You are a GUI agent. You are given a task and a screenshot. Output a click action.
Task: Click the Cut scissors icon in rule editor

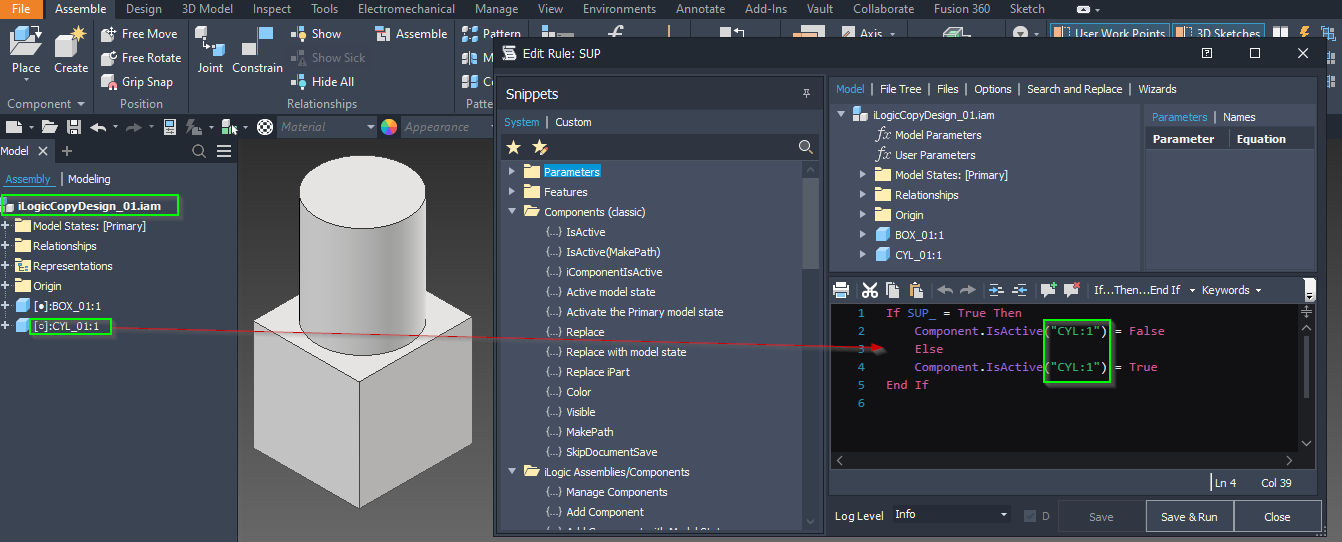[869, 290]
